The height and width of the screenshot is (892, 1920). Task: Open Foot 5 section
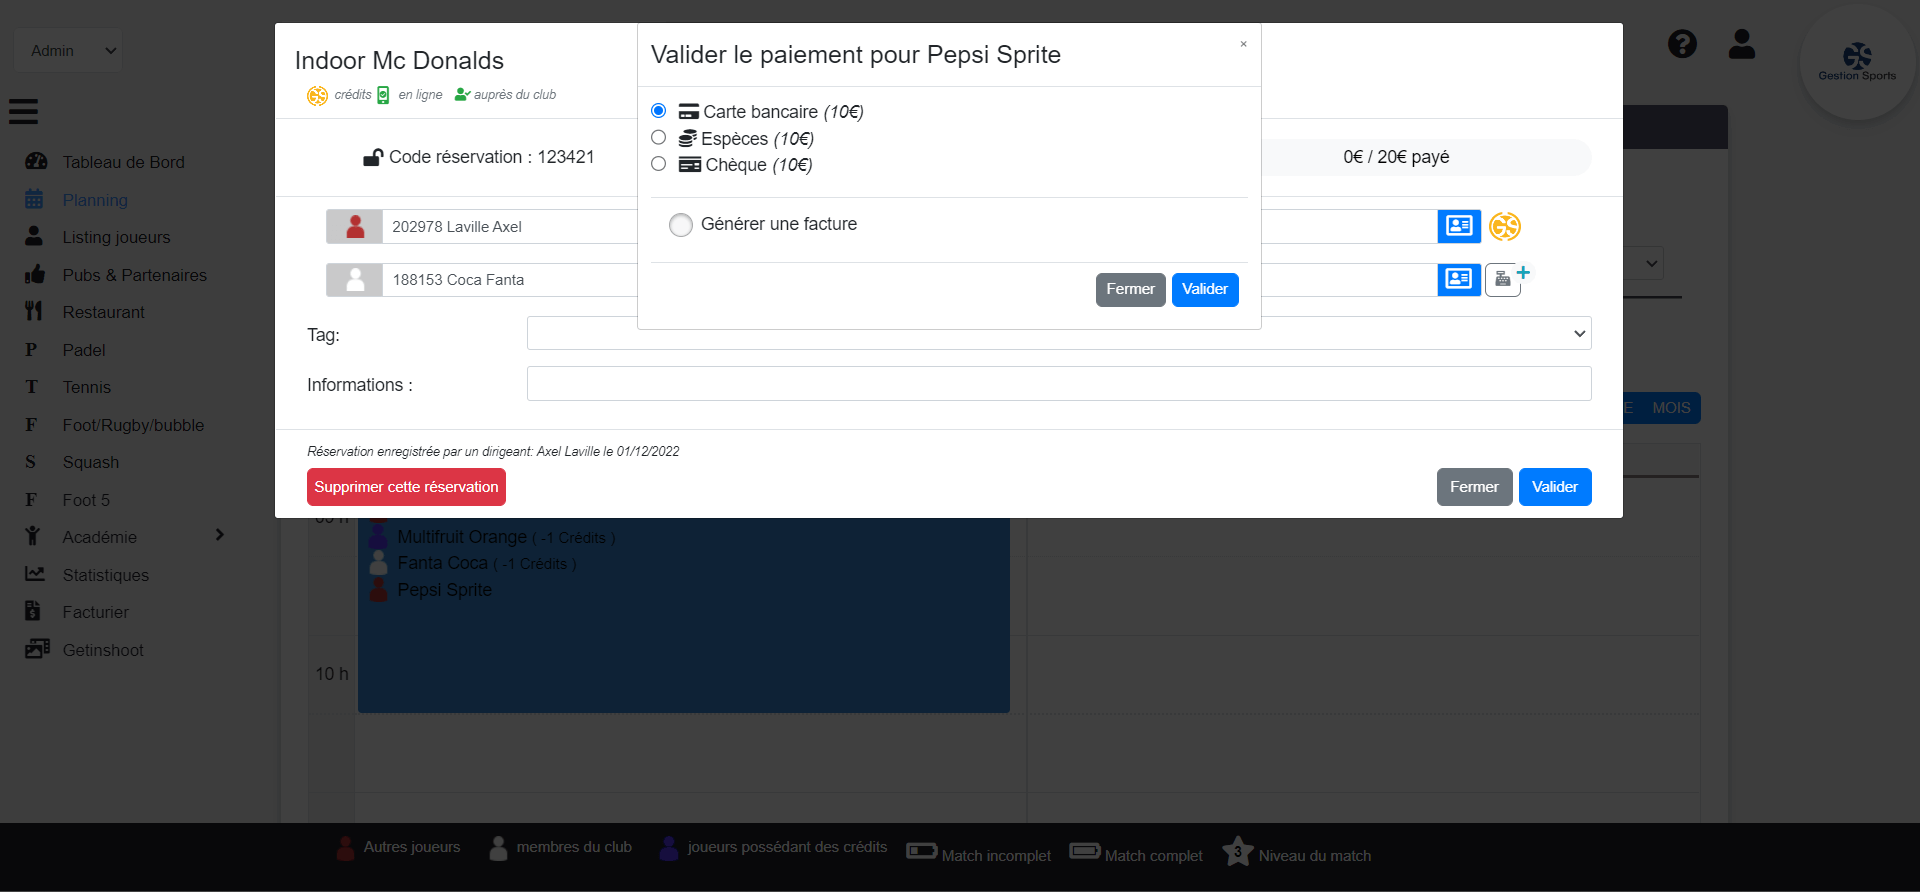coord(86,500)
